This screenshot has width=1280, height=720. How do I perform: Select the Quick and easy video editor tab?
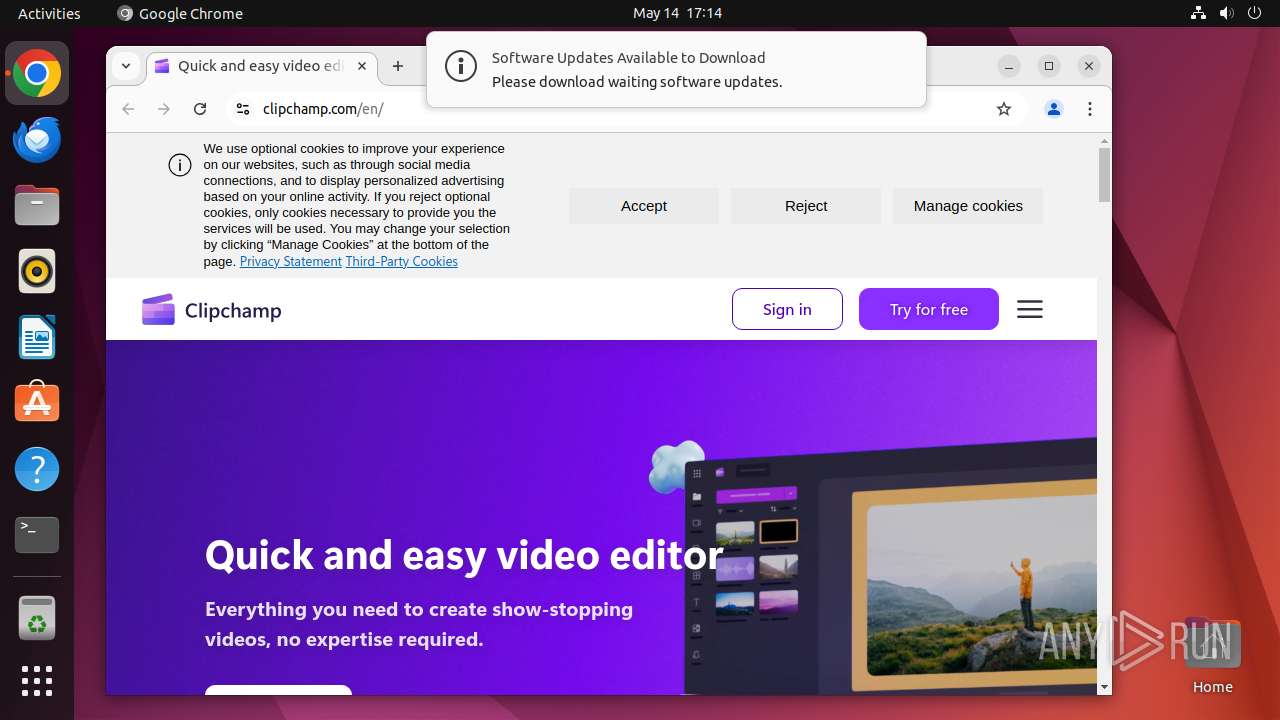(x=262, y=66)
